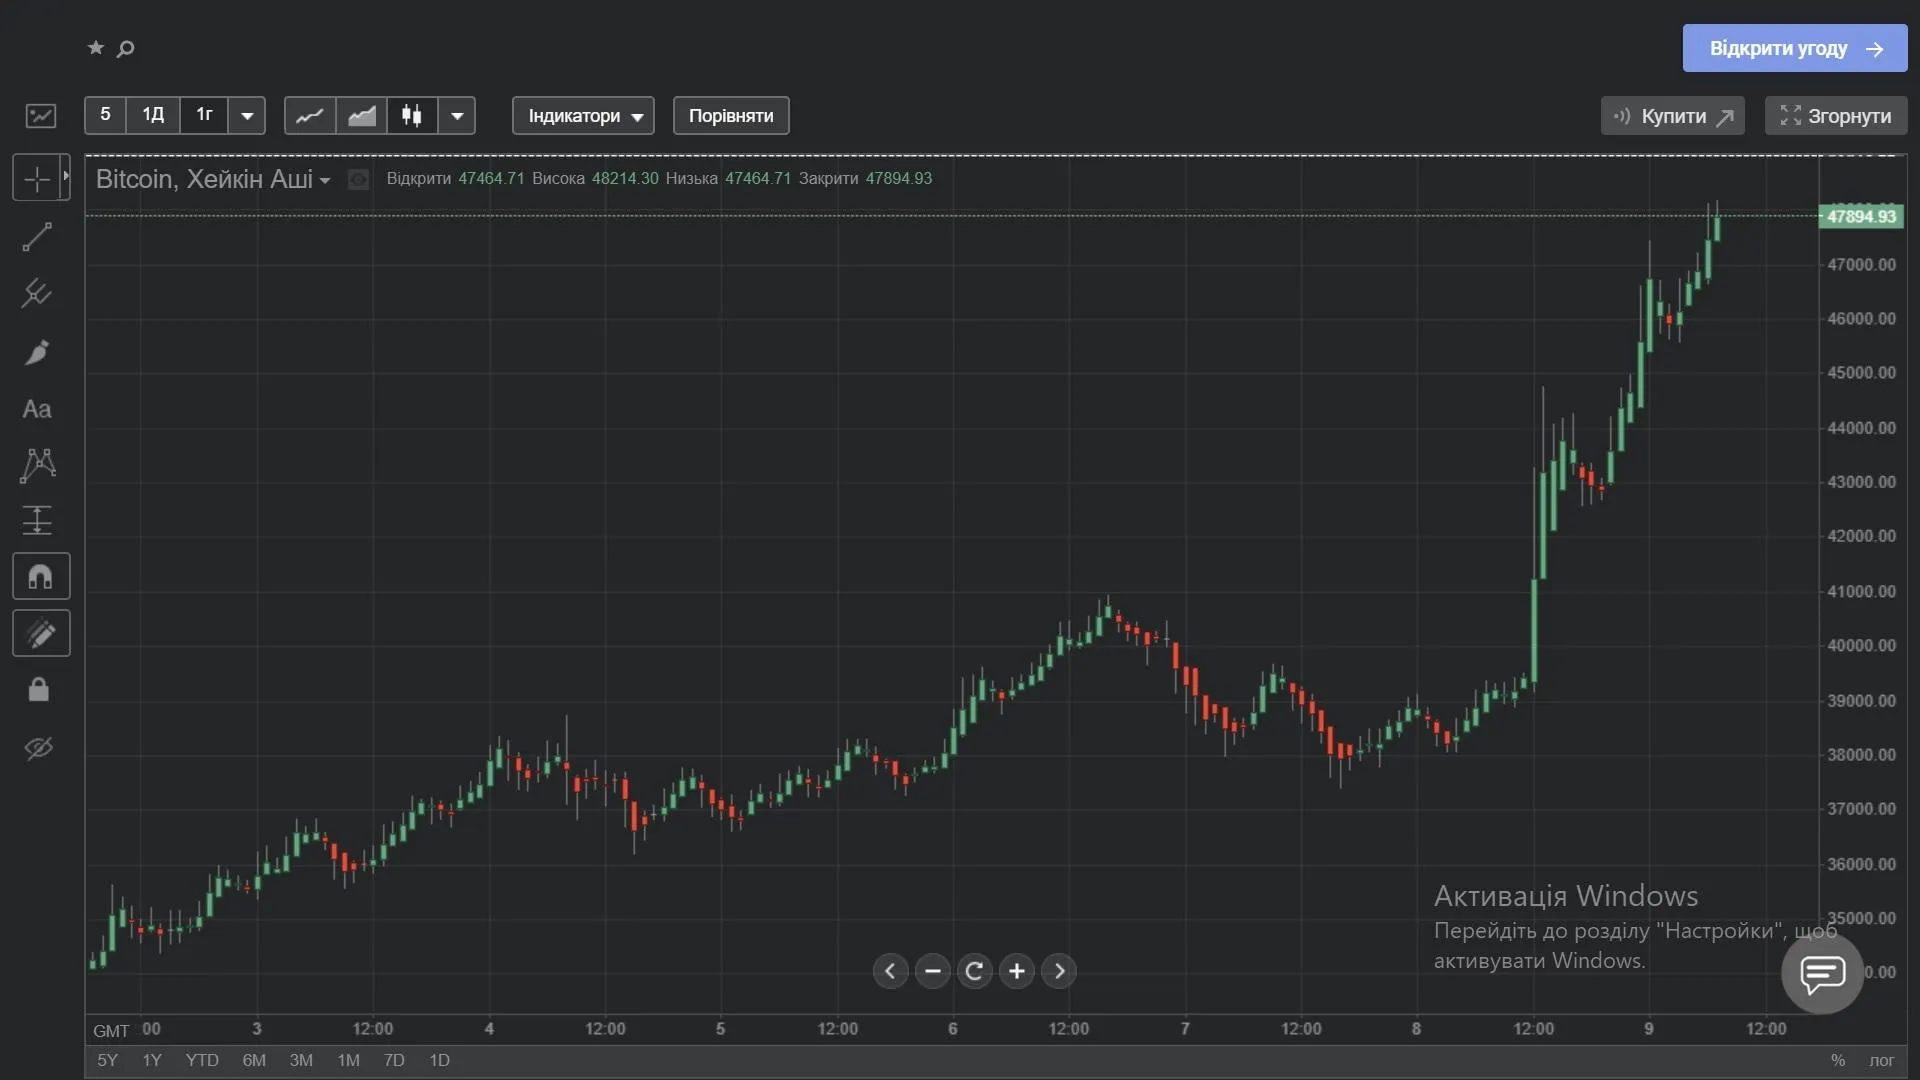Screen dimensions: 1920x1080
Task: Select the text annotation tool
Action: (x=37, y=409)
